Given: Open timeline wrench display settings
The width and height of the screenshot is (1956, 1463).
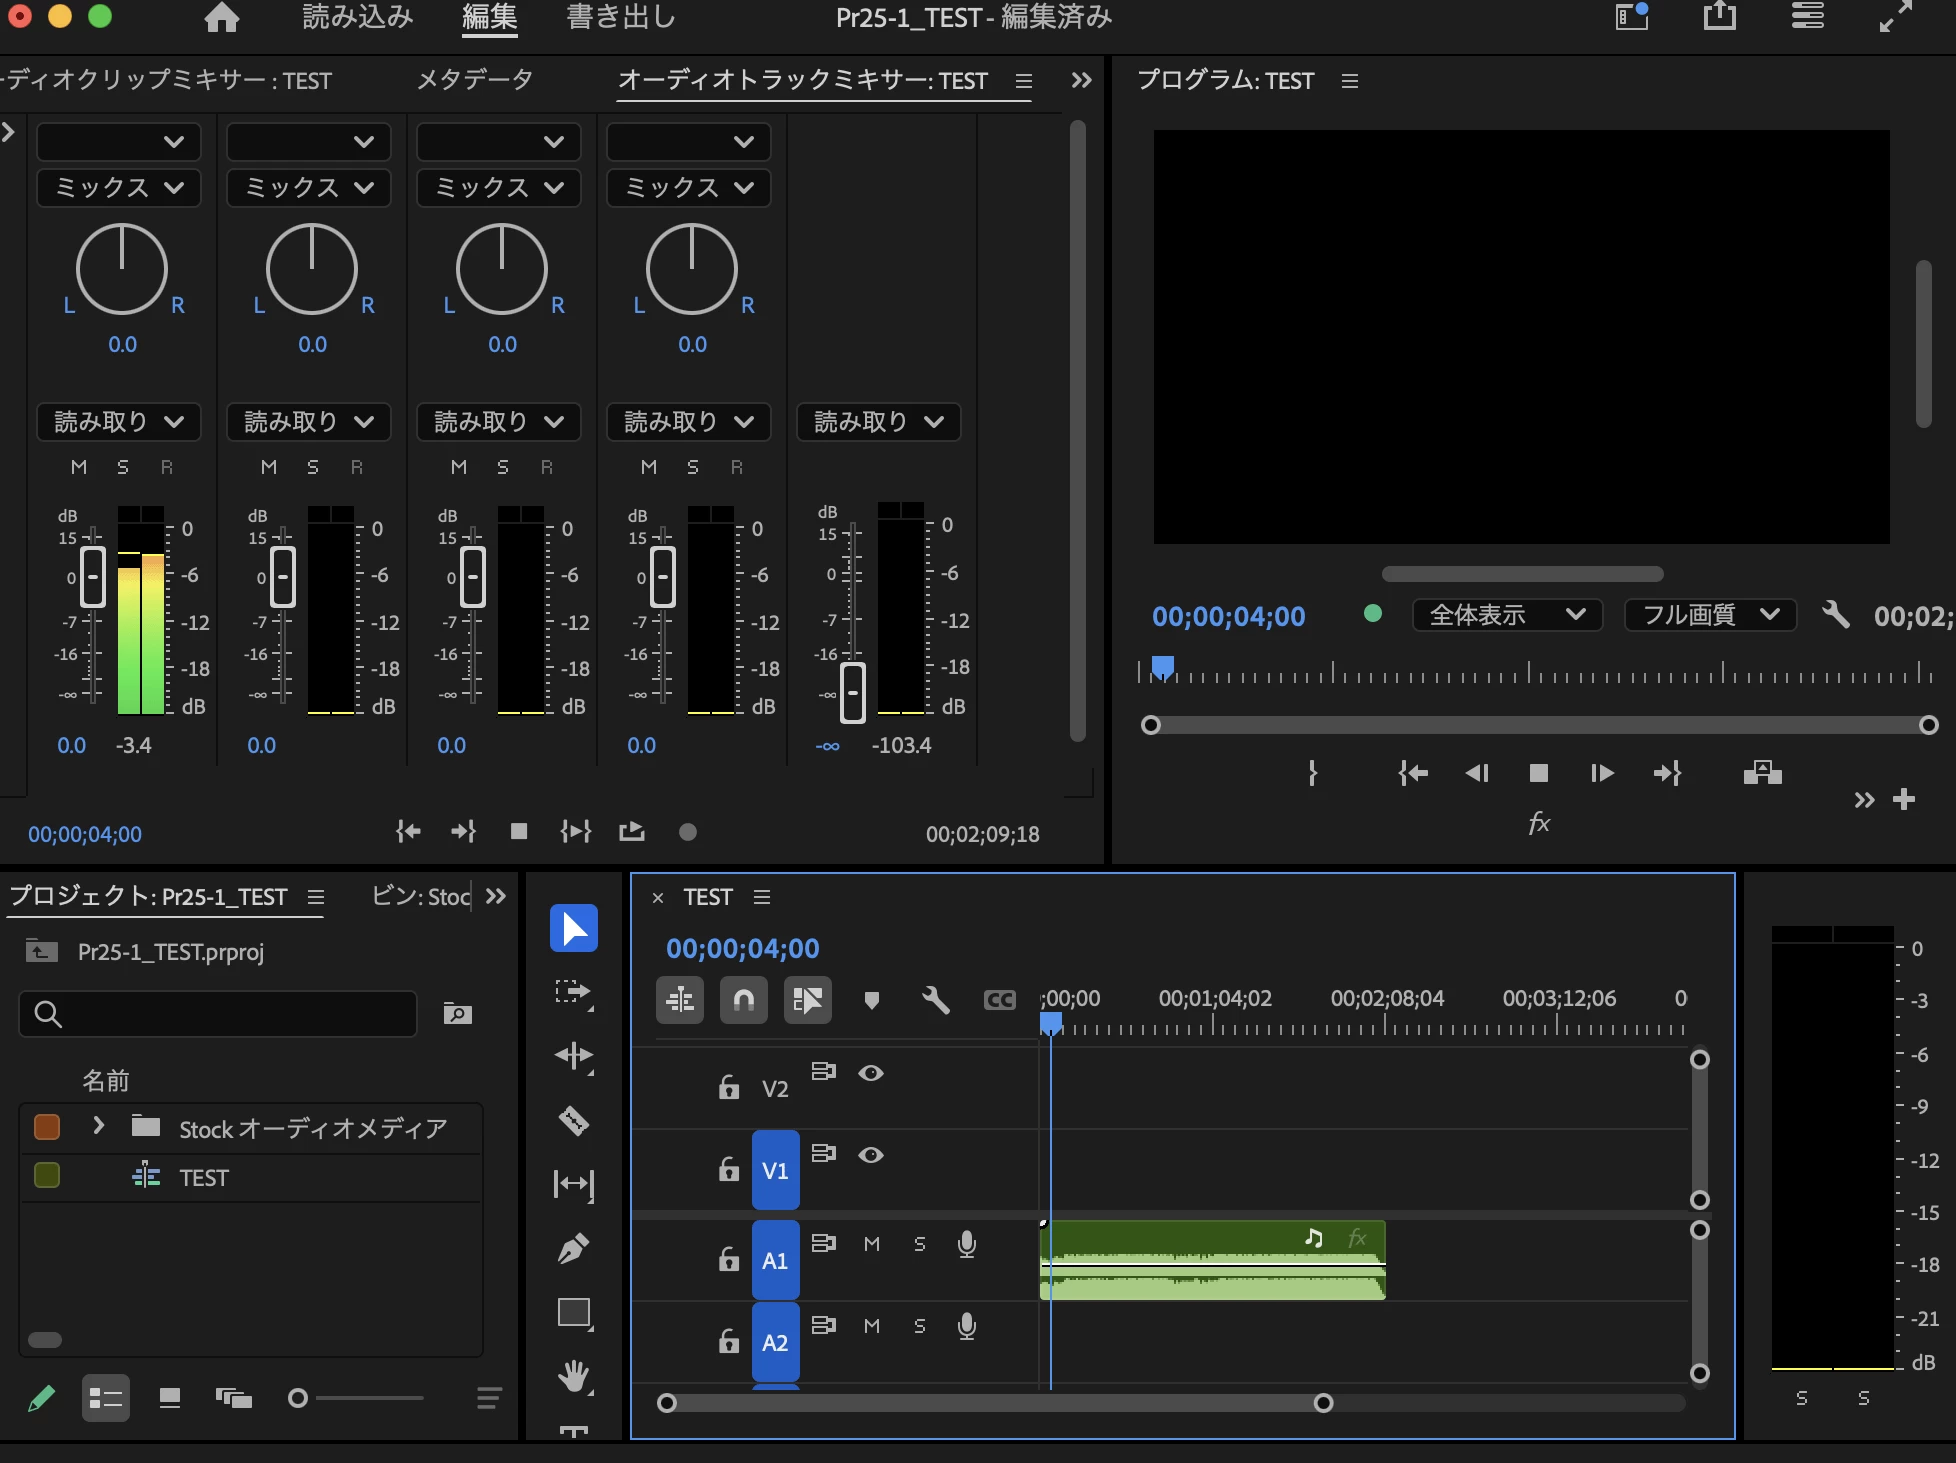Looking at the screenshot, I should pos(935,999).
